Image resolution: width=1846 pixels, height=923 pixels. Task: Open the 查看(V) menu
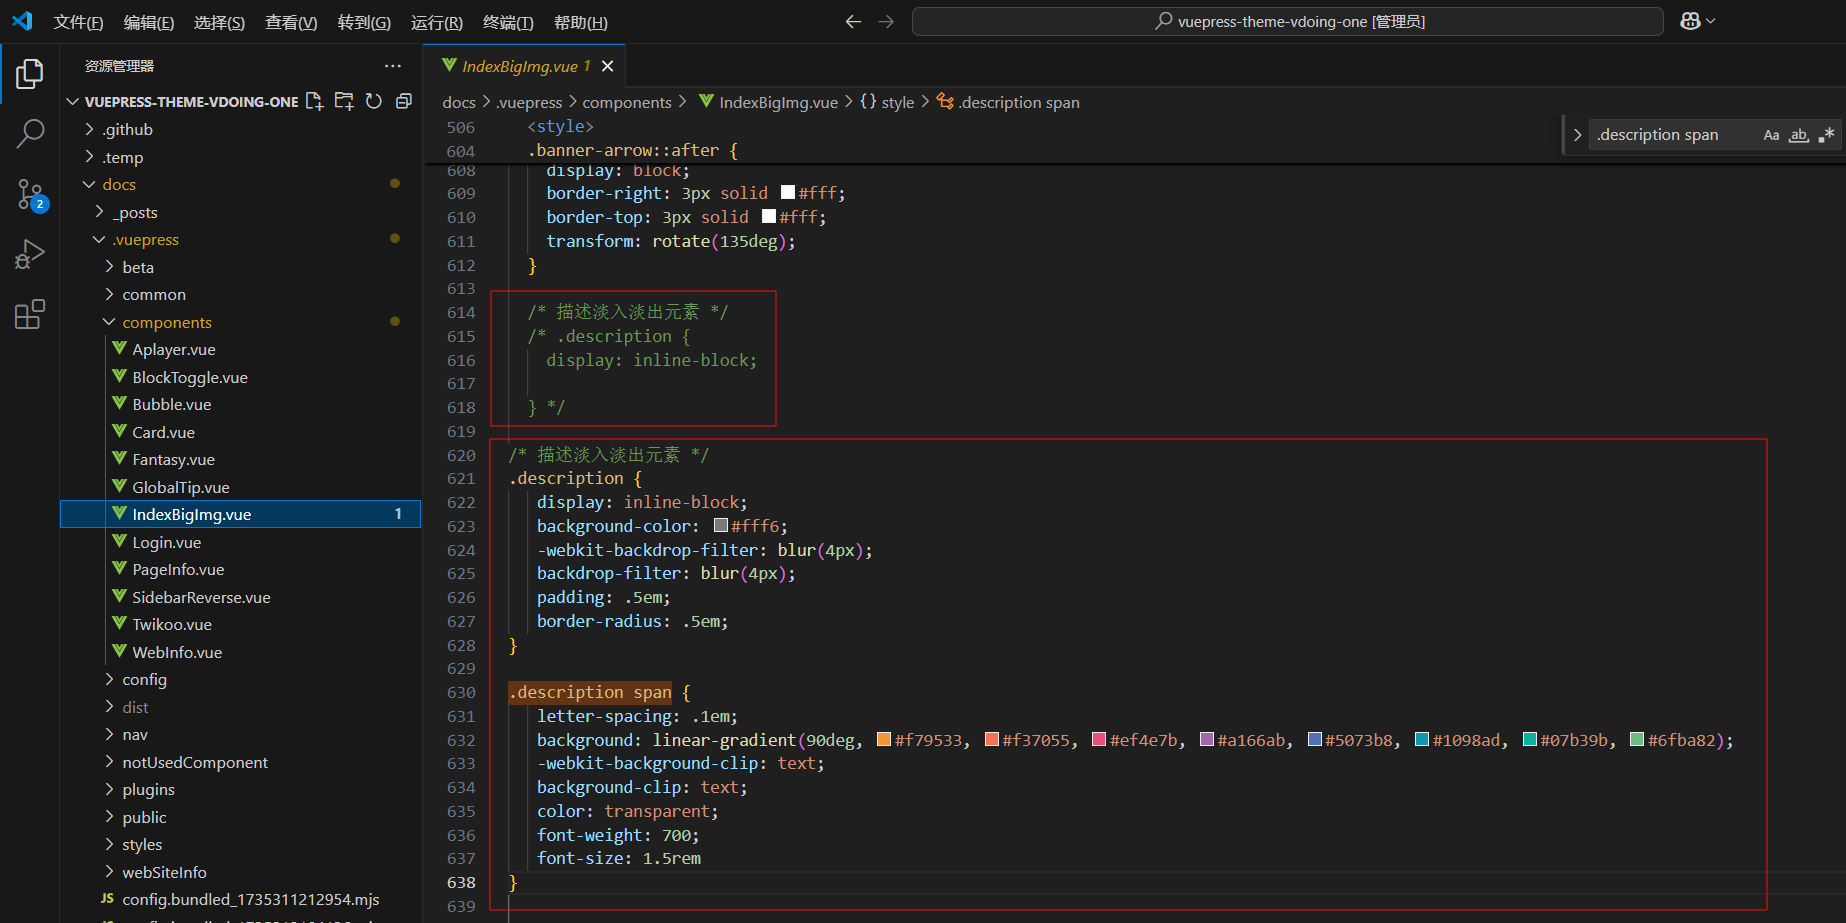pyautogui.click(x=291, y=22)
